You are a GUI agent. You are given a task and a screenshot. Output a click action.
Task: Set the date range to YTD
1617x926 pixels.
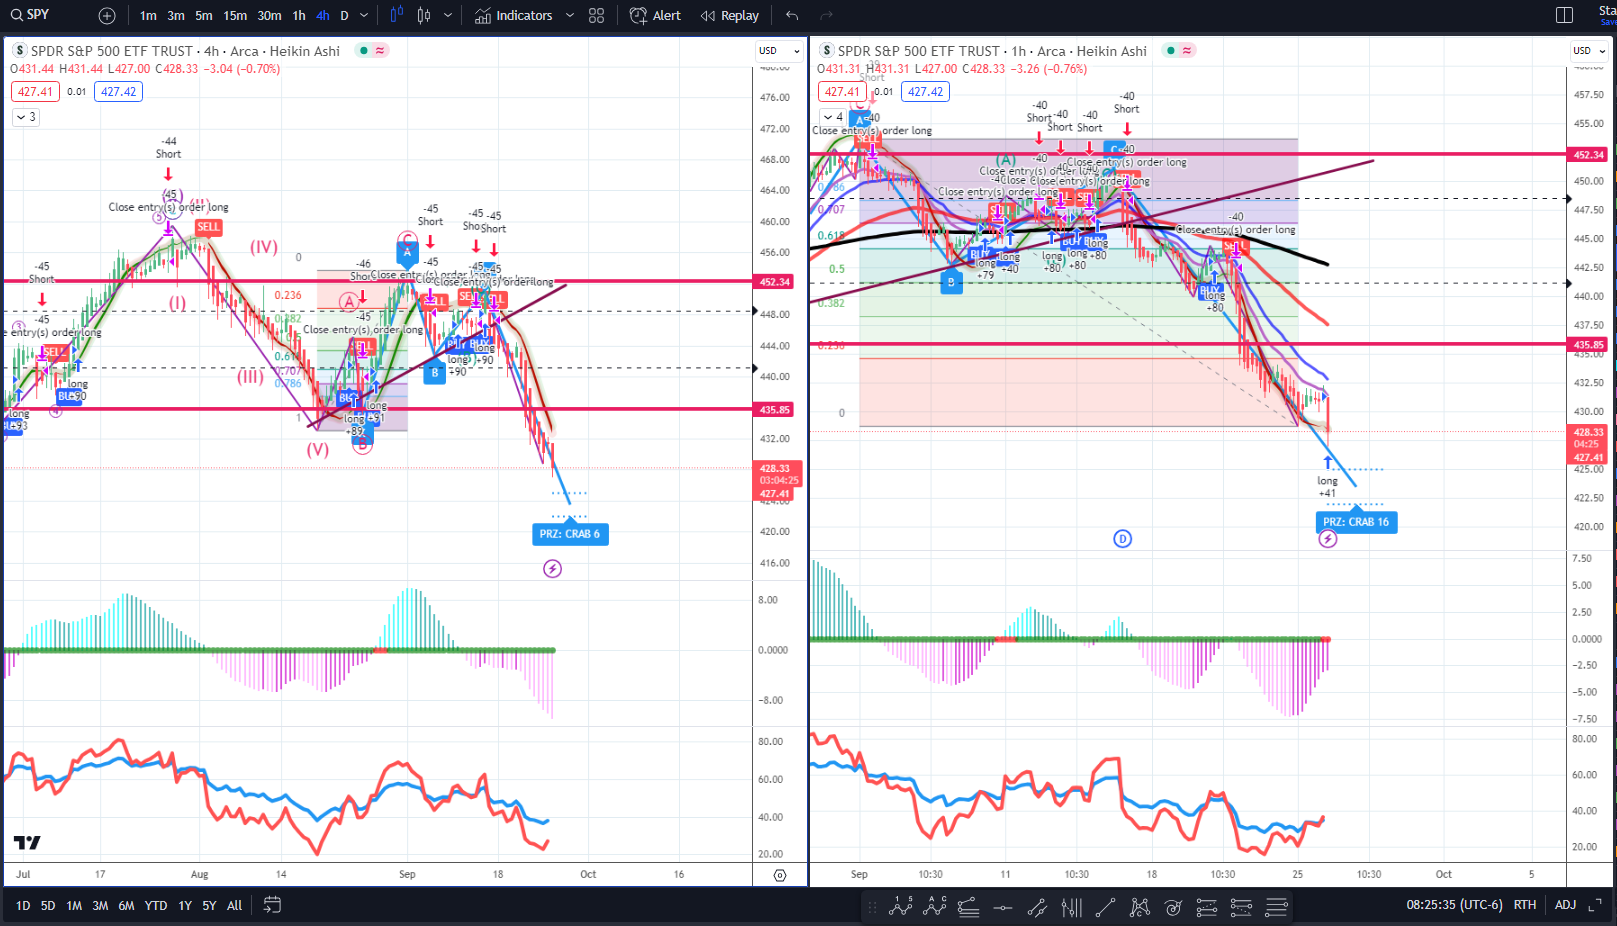point(156,906)
